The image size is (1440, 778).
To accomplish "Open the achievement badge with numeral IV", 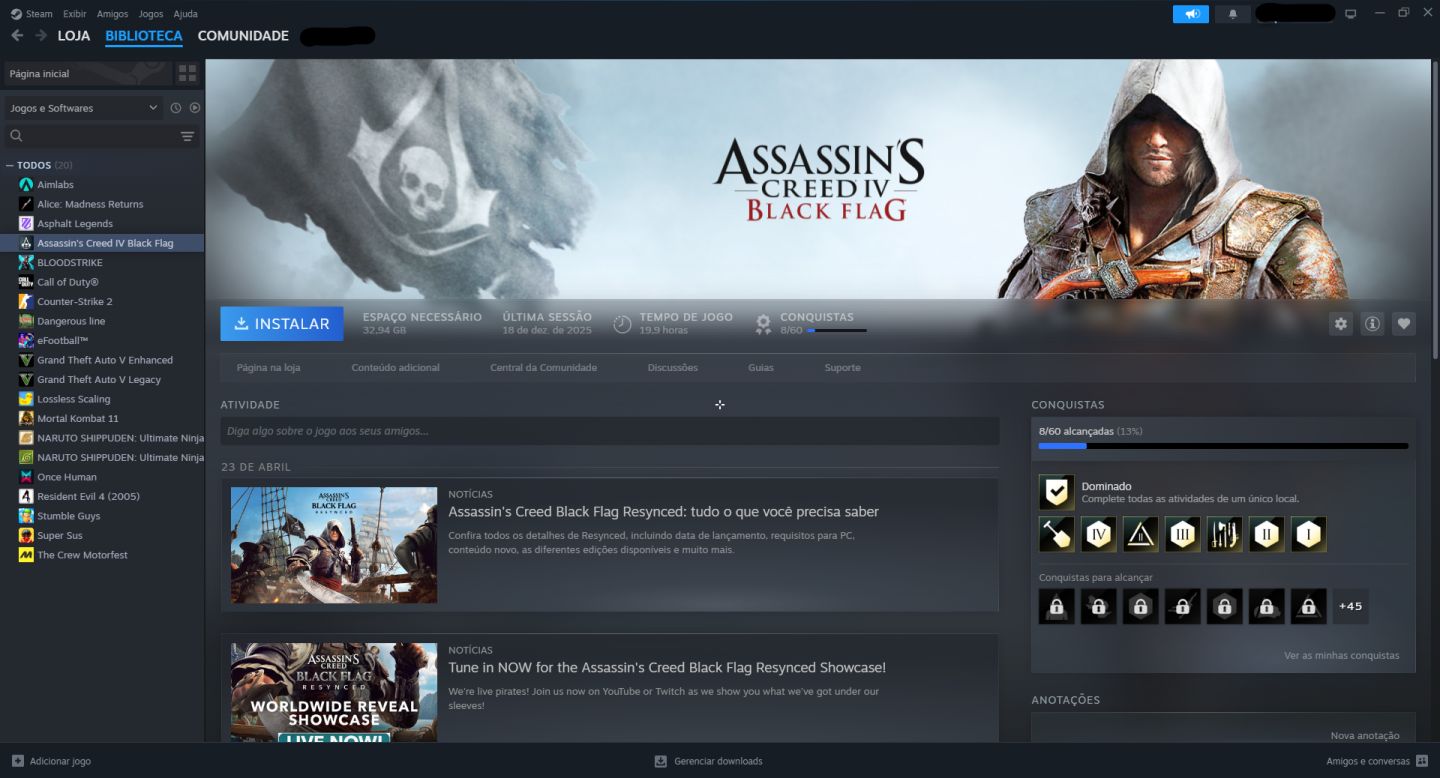I will (1099, 535).
